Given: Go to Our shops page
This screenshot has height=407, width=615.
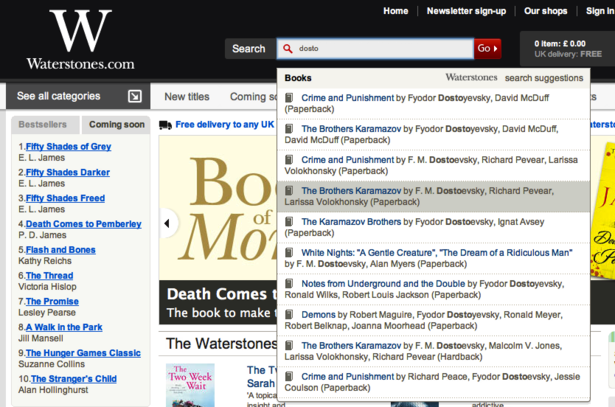Looking at the screenshot, I should 546,11.
